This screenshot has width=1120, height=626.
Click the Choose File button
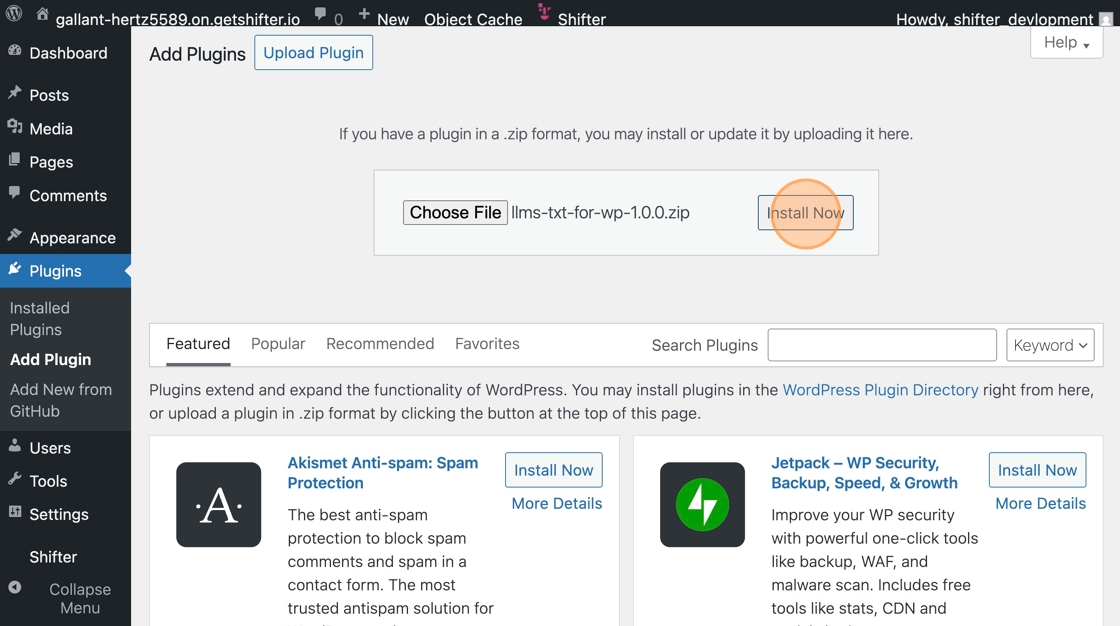pyautogui.click(x=456, y=212)
